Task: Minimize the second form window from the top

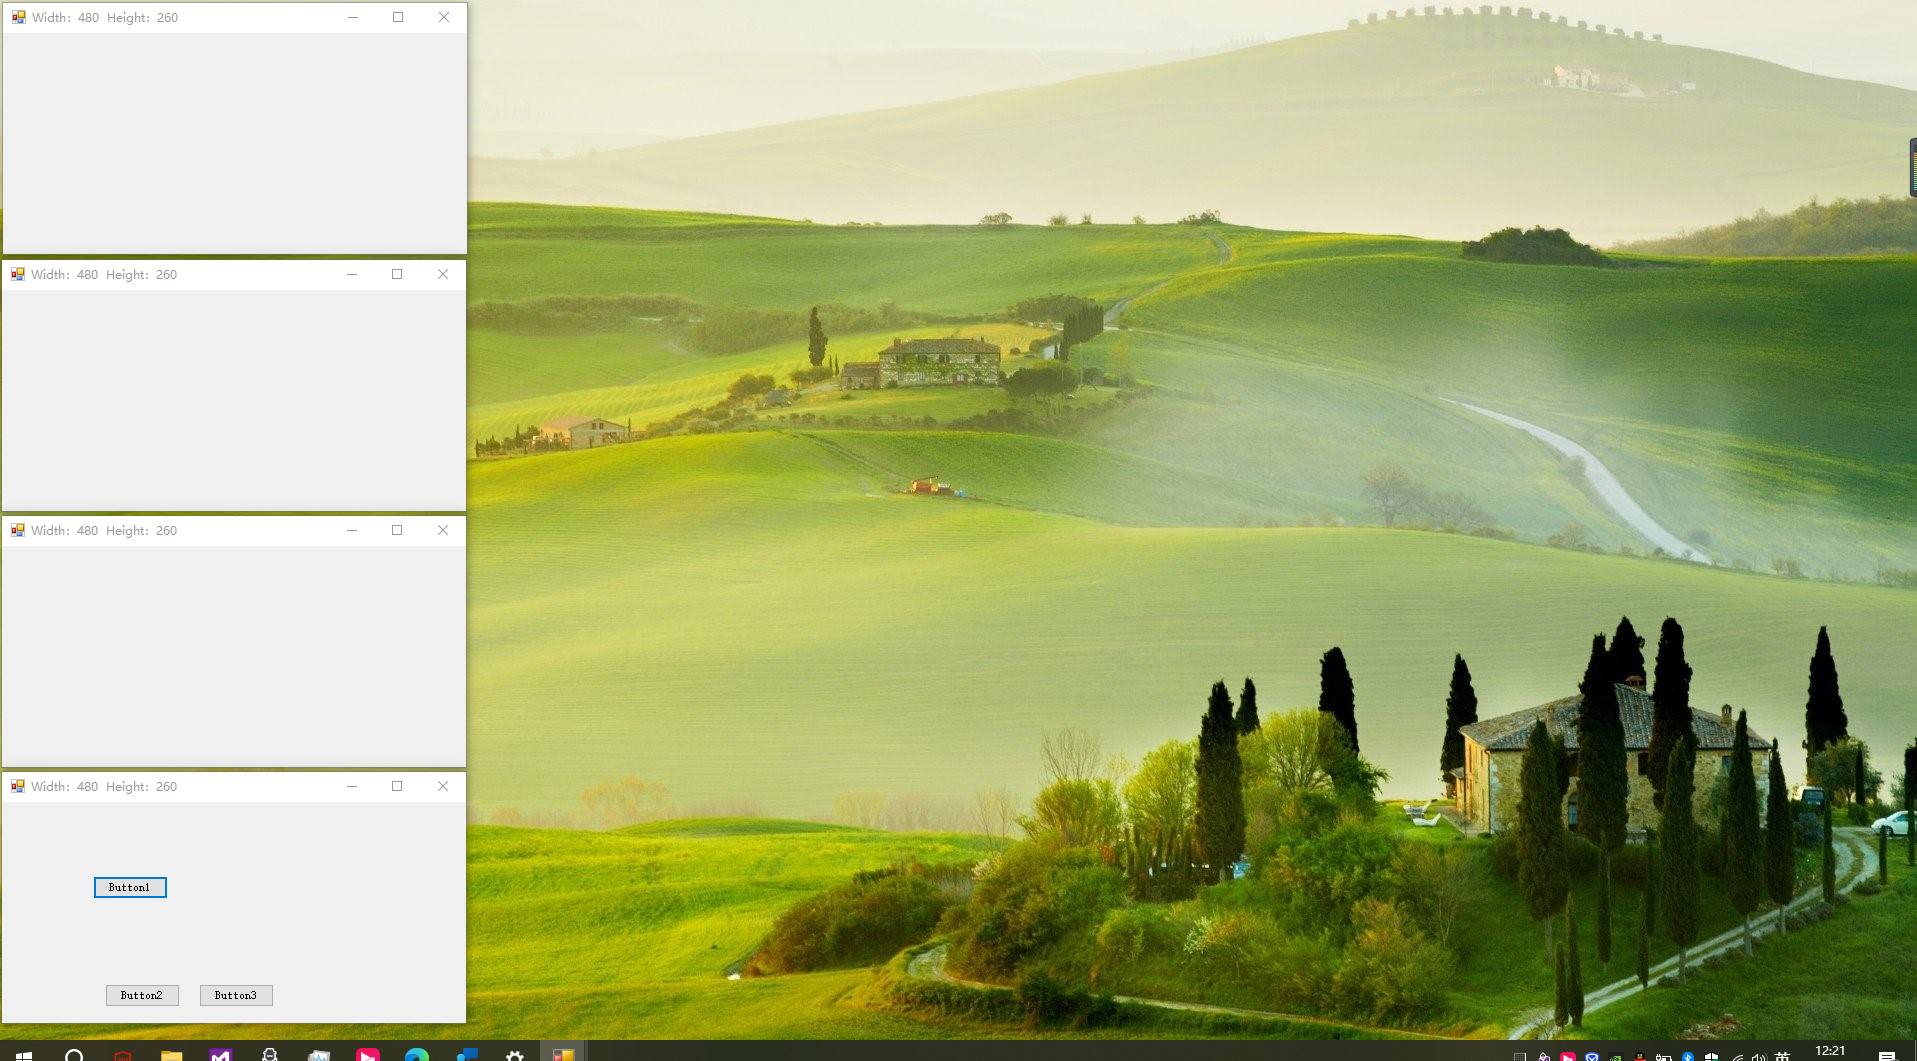Action: click(x=352, y=275)
